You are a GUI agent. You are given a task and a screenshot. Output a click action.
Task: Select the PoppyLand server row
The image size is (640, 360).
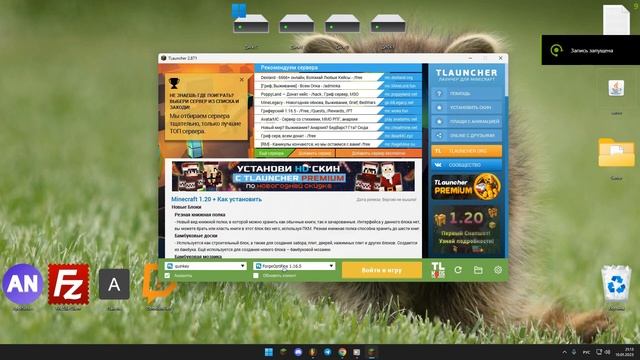coord(338,94)
